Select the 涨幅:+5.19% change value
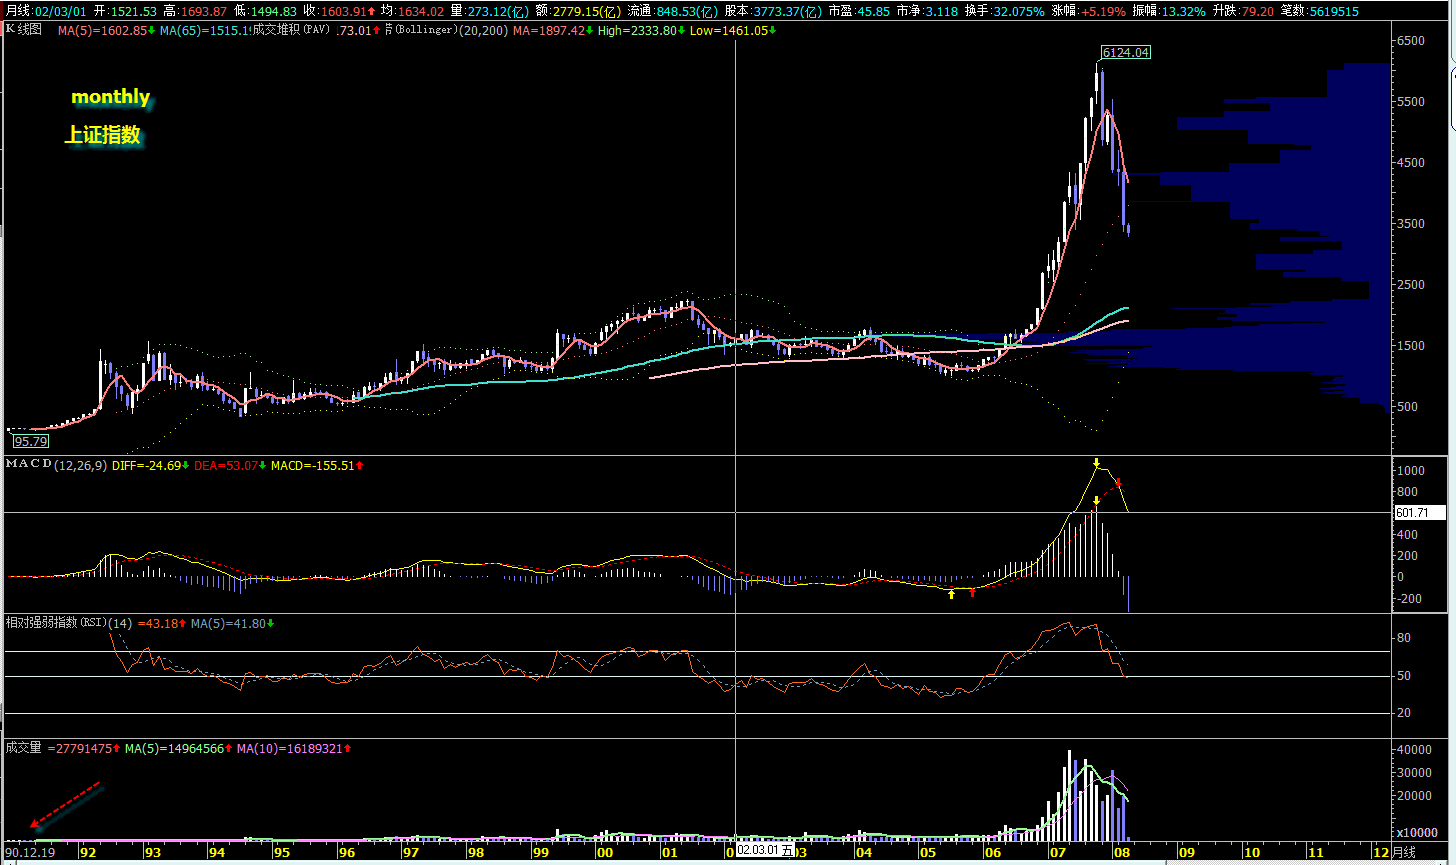Viewport: 1456px width, 865px height. tap(1089, 11)
